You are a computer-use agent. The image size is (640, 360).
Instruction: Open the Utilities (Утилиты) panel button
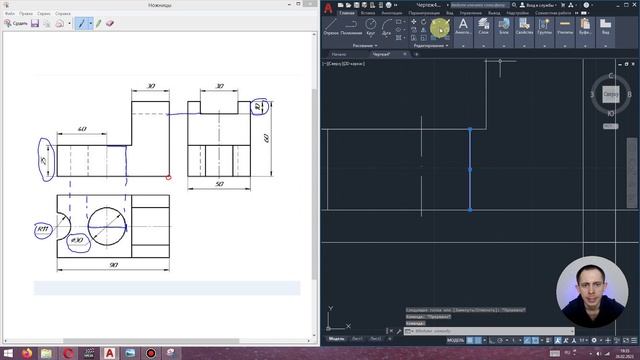pyautogui.click(x=565, y=31)
